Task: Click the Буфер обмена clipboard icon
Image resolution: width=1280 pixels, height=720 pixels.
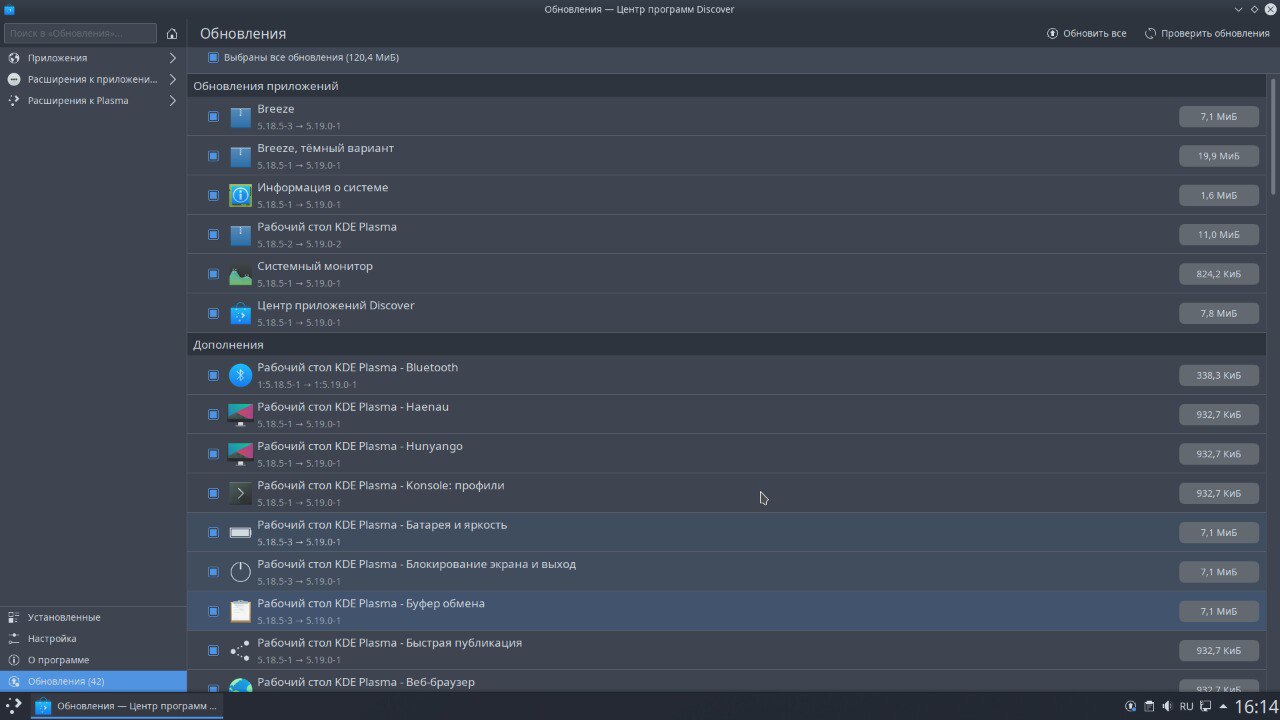Action: click(240, 611)
